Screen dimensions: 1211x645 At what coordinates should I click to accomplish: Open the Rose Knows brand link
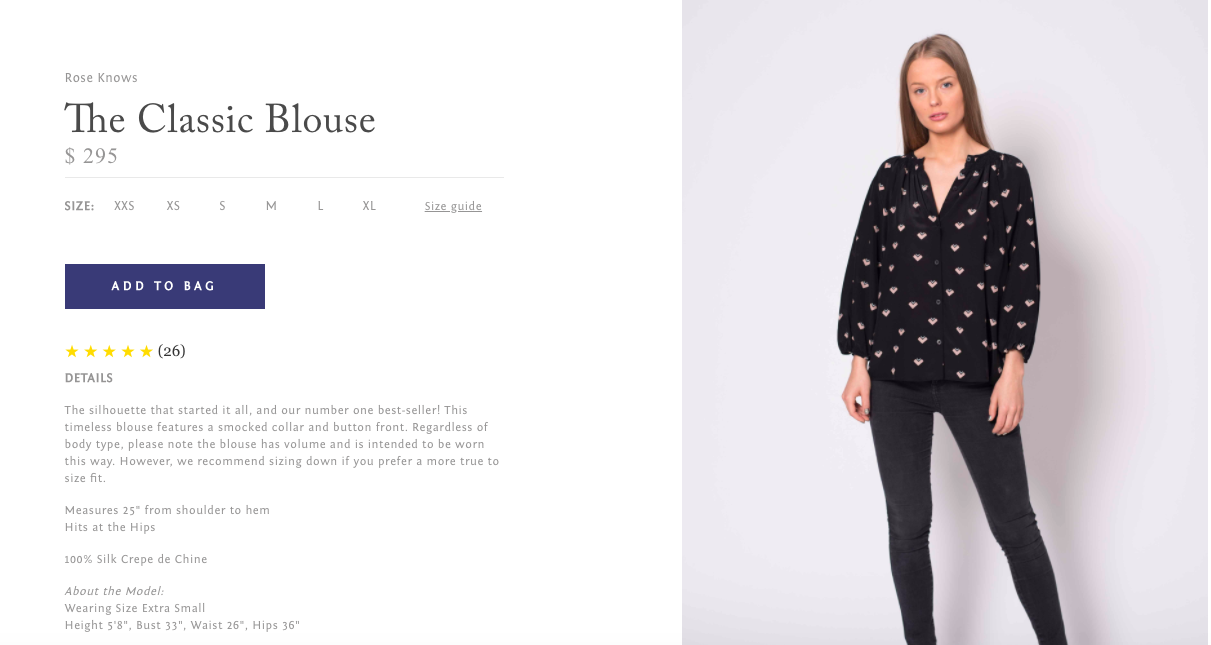101,78
